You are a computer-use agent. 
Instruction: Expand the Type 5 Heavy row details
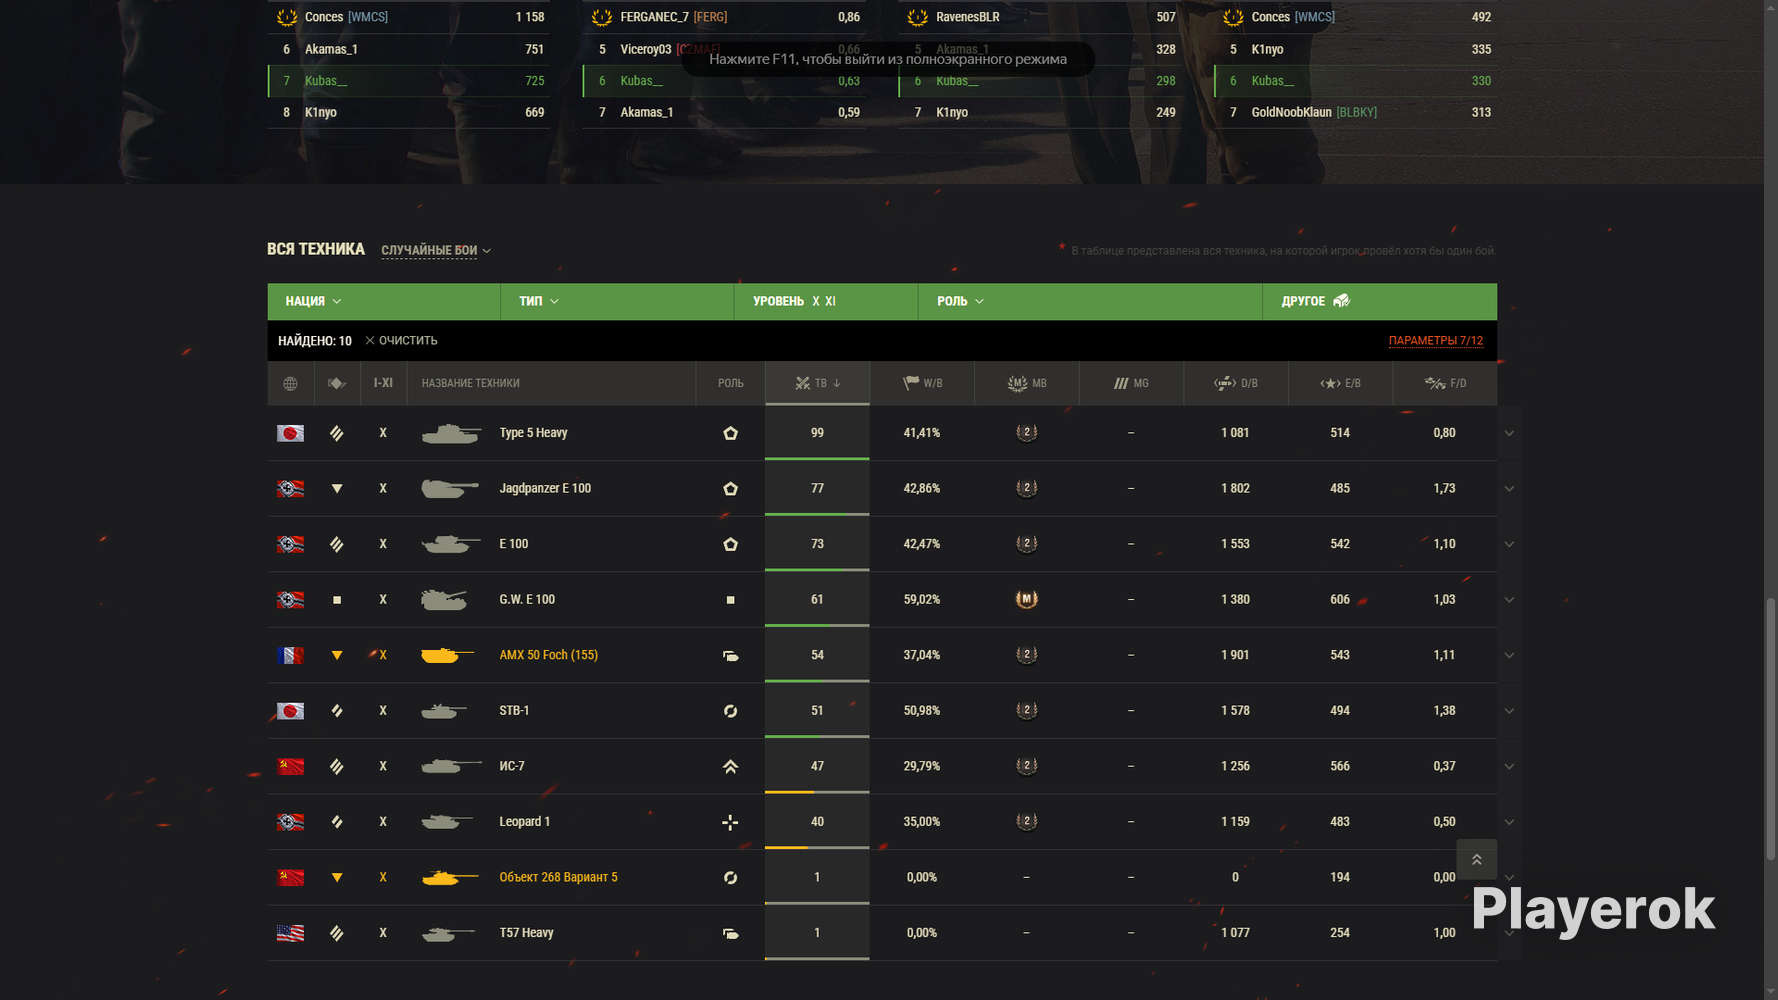click(1509, 433)
